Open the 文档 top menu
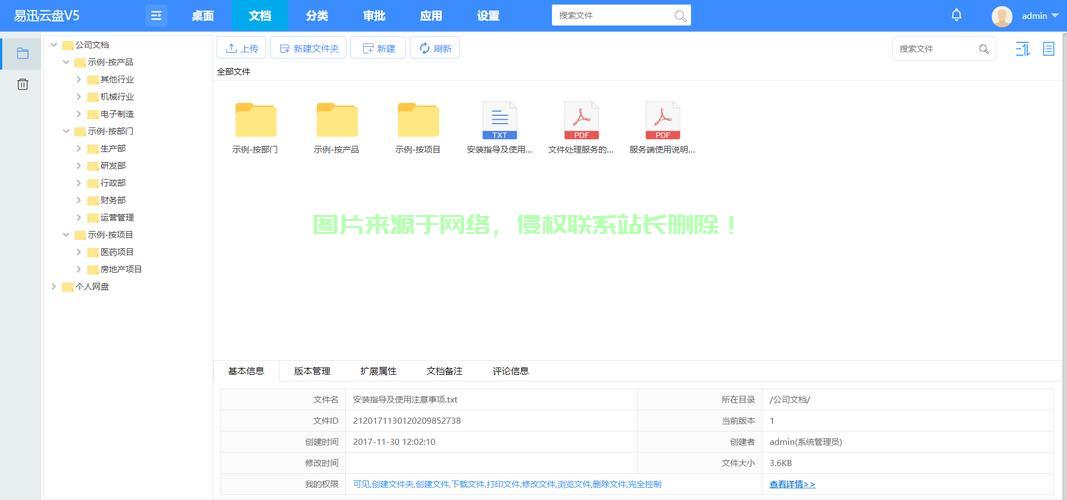The image size is (1067, 500). [260, 16]
